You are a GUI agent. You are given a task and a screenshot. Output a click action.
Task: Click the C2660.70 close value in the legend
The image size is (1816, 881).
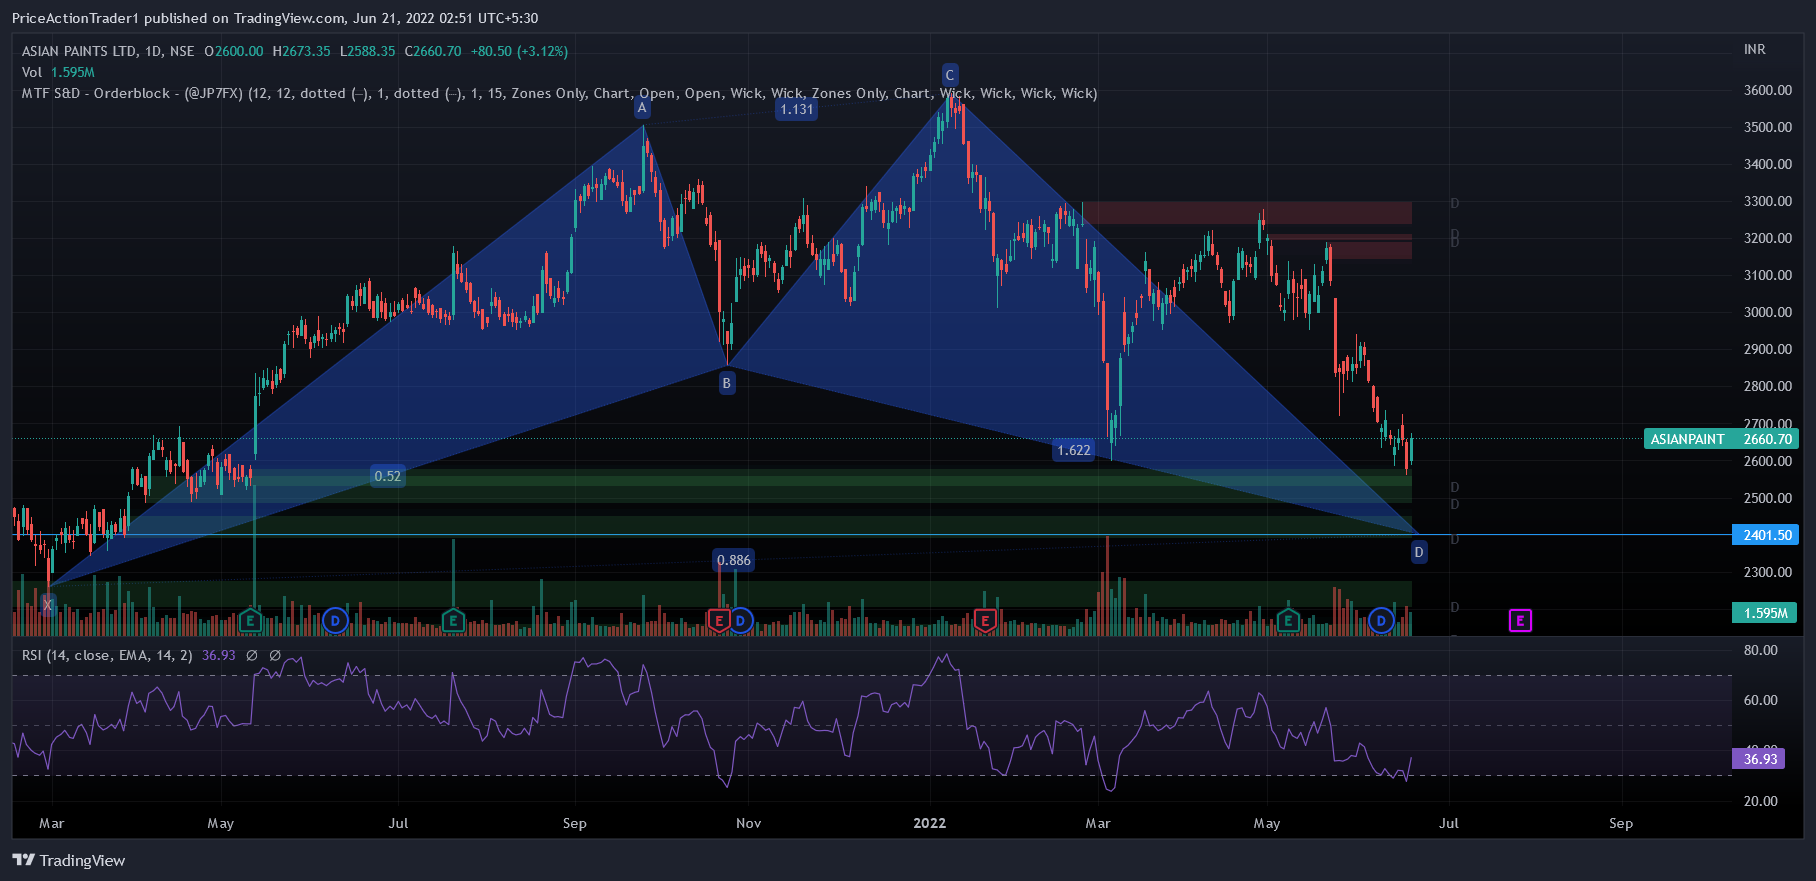click(x=433, y=51)
